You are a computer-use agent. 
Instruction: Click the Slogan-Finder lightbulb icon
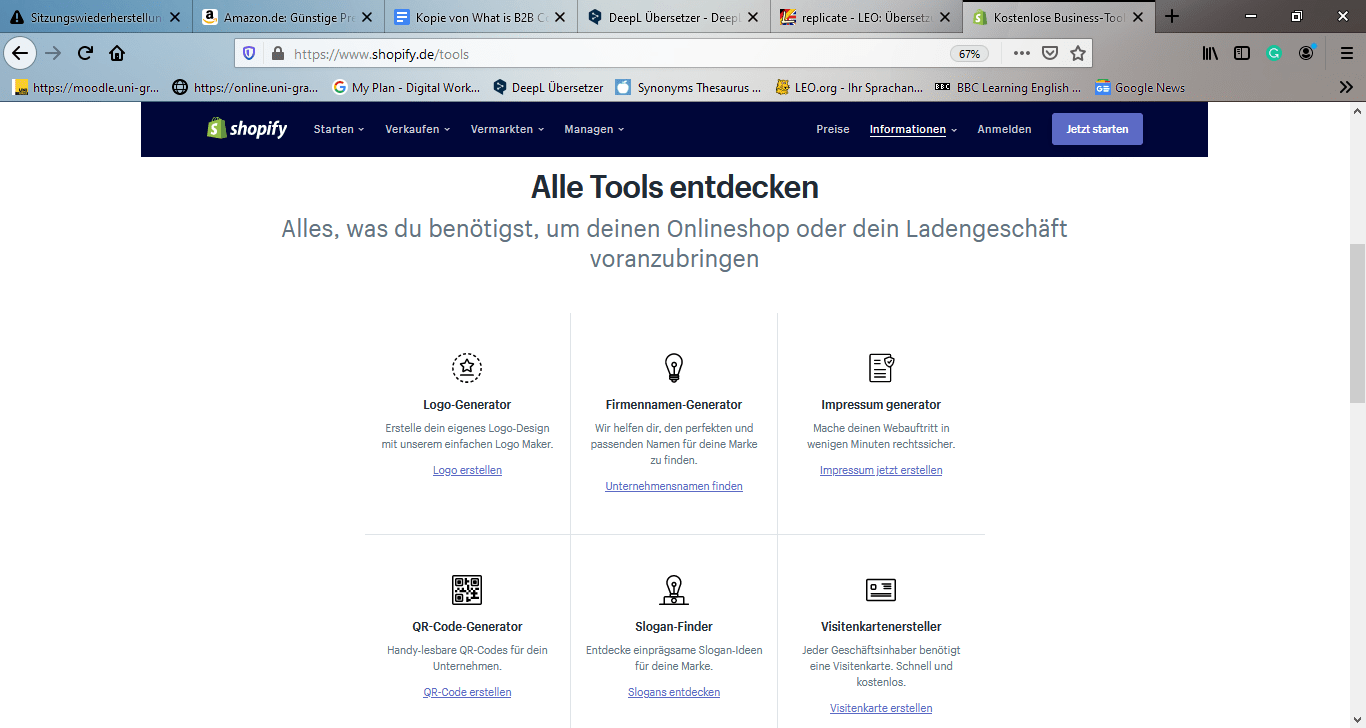tap(674, 590)
